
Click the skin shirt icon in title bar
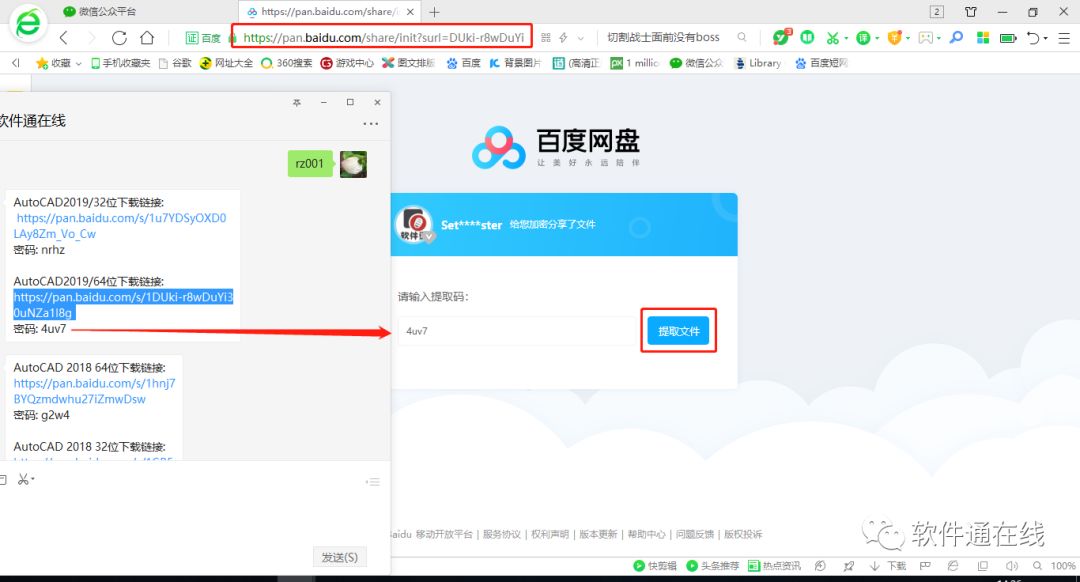point(970,12)
